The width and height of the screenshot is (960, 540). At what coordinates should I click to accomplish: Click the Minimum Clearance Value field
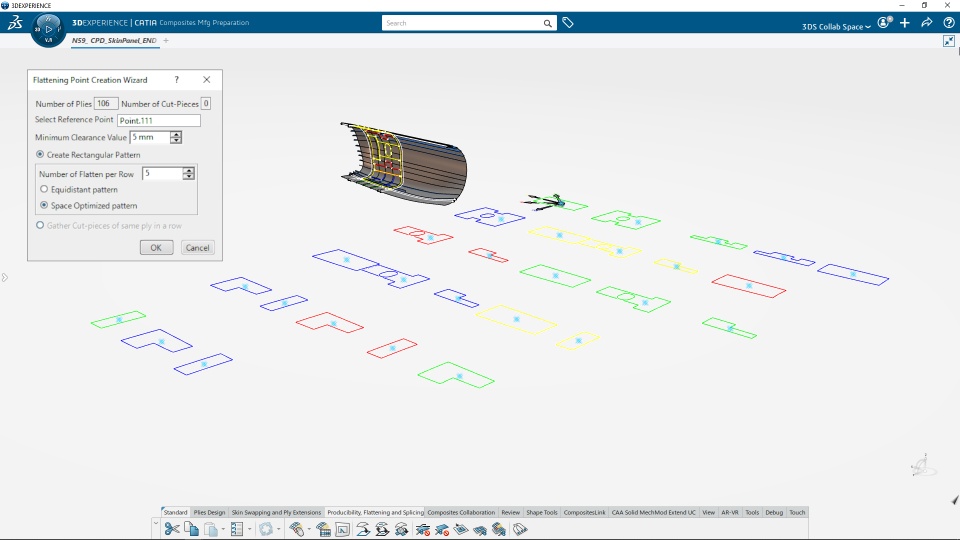click(150, 137)
